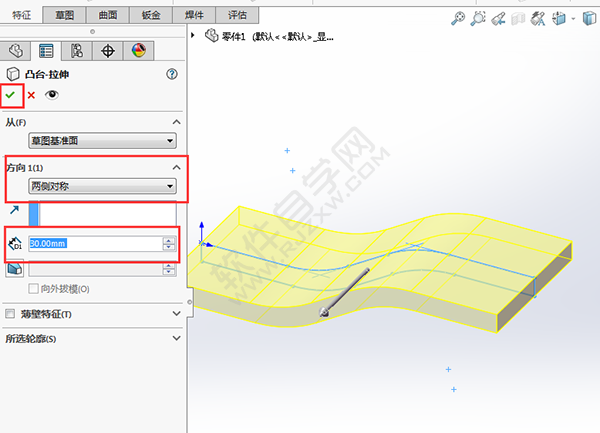Enable the 薄壁特征(T) checkbox

[10, 314]
